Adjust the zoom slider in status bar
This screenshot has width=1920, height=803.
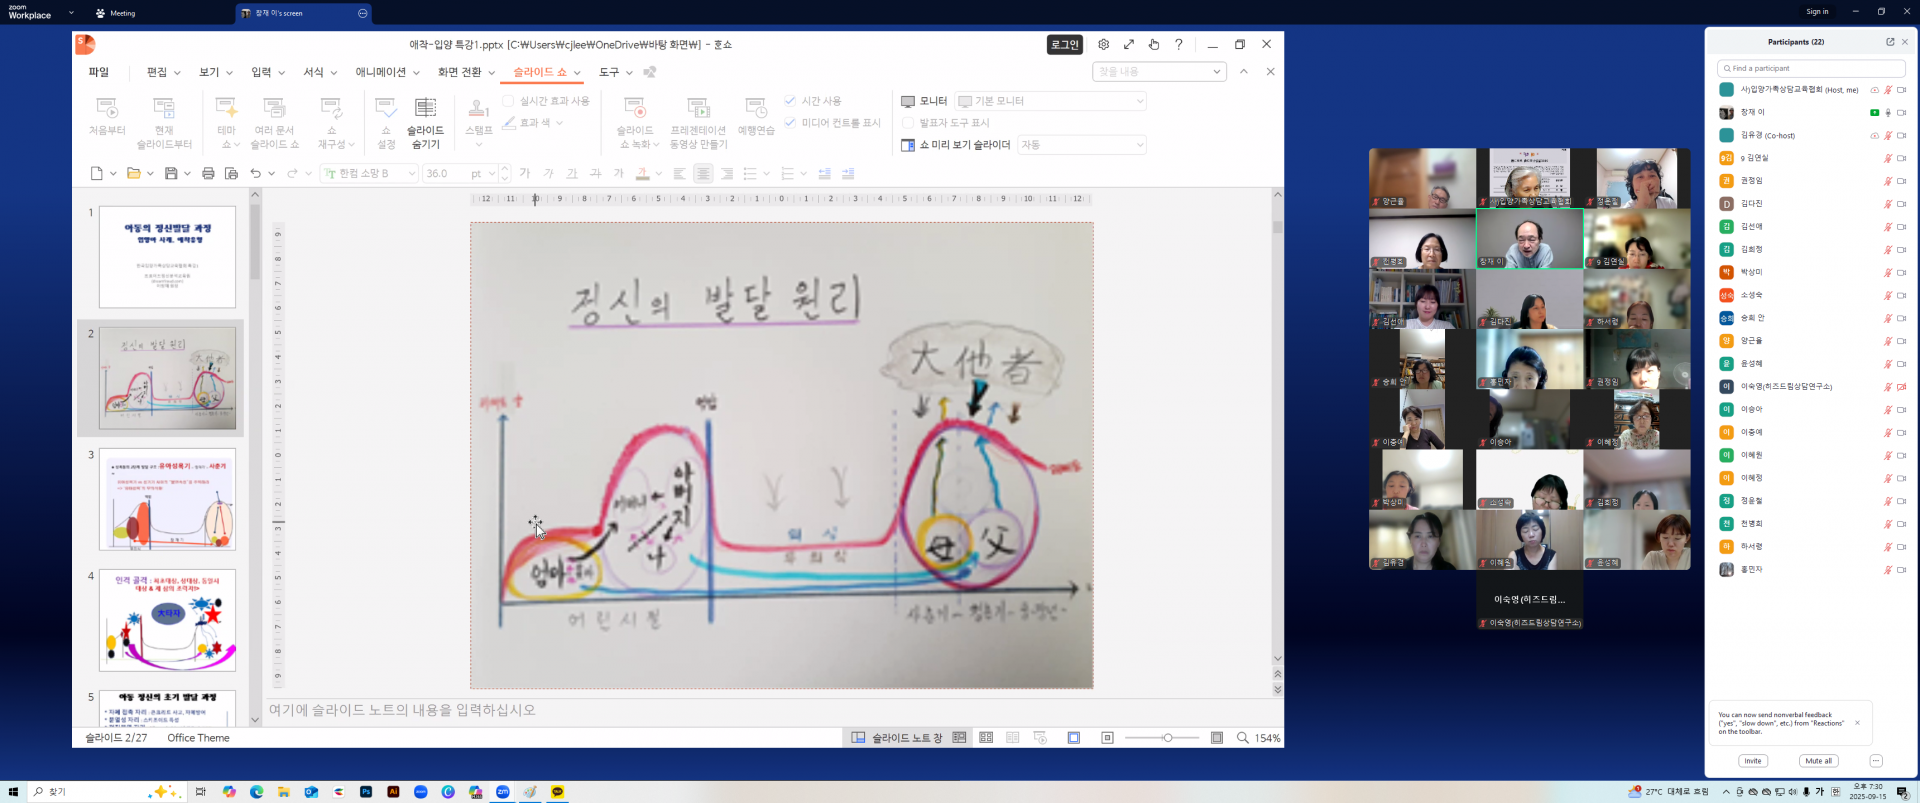pyautogui.click(x=1167, y=738)
